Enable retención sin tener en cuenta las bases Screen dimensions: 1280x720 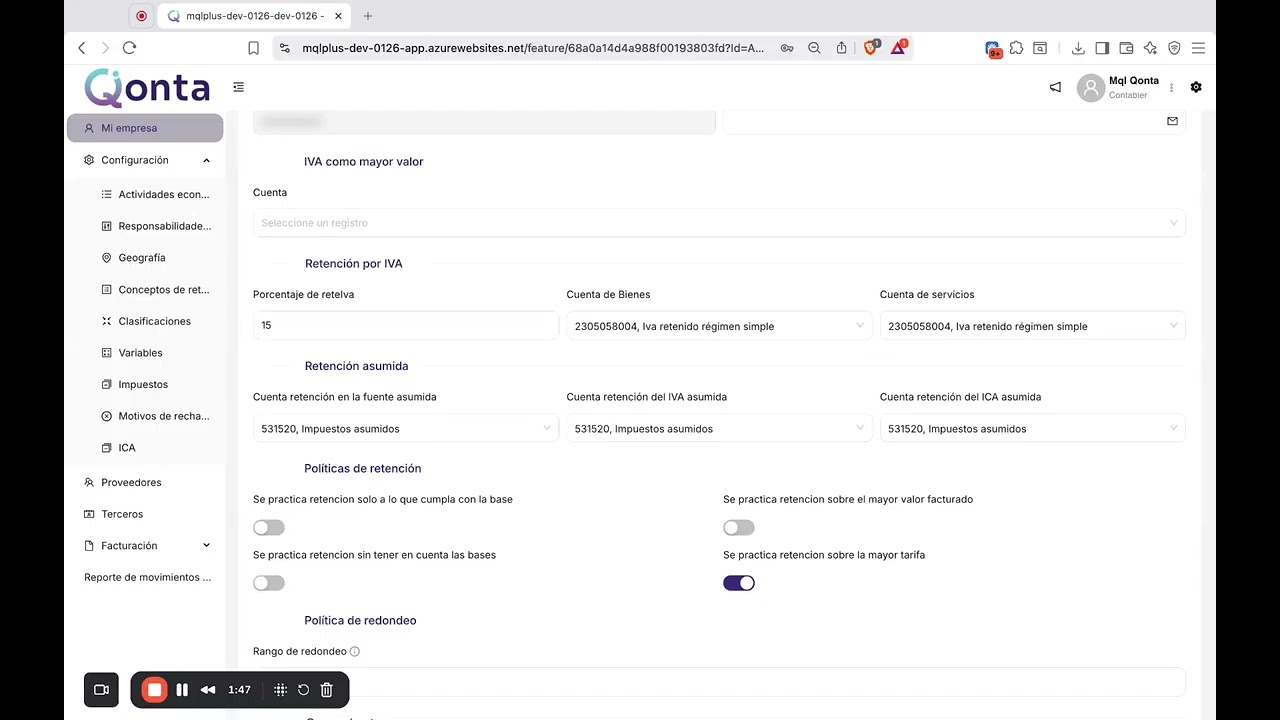[269, 583]
